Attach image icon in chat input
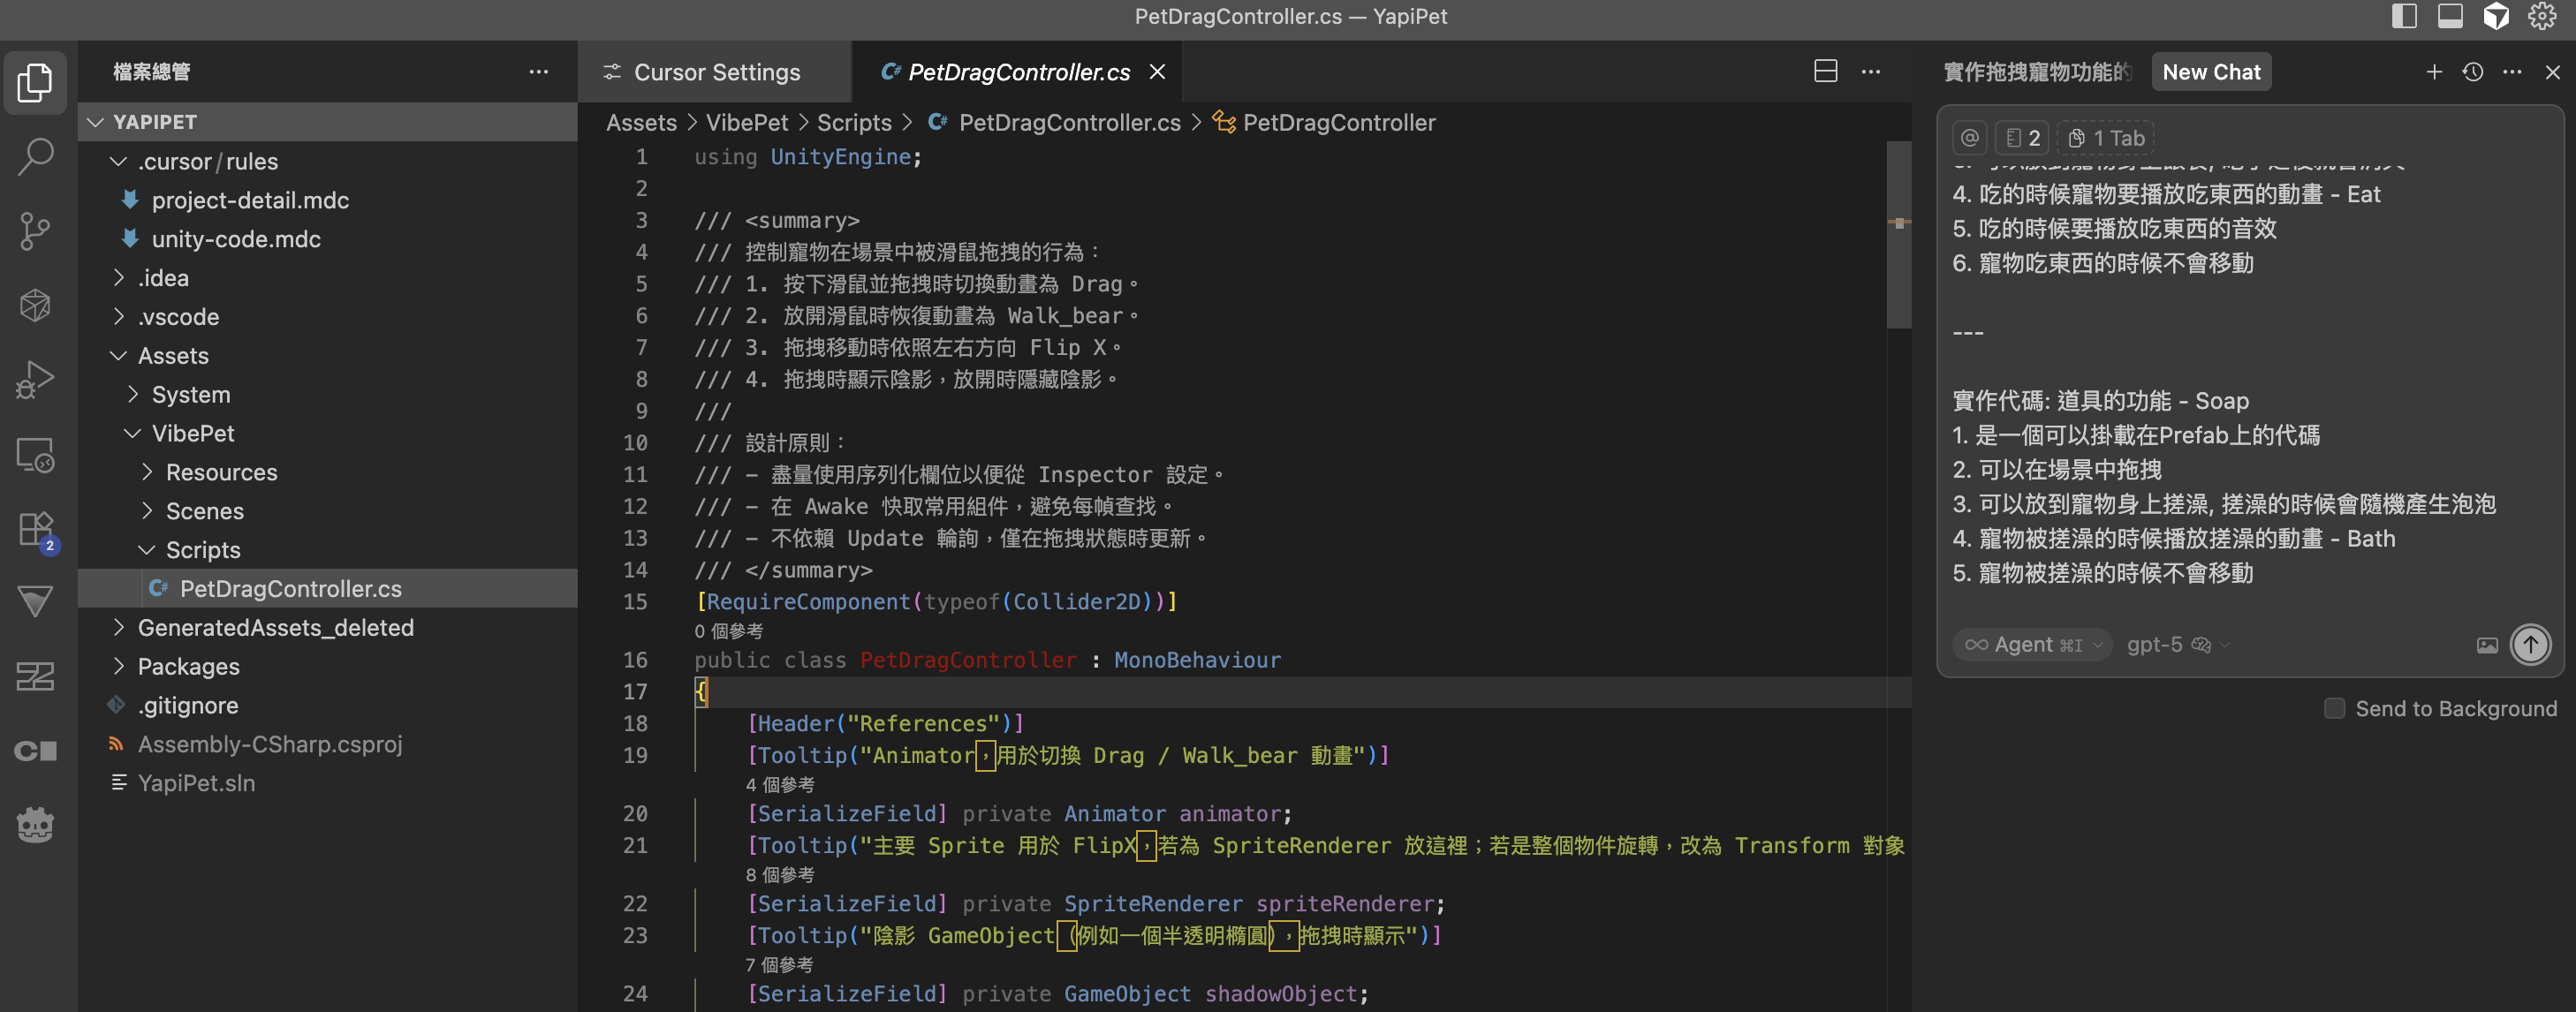Image resolution: width=2576 pixels, height=1012 pixels. coord(2487,645)
